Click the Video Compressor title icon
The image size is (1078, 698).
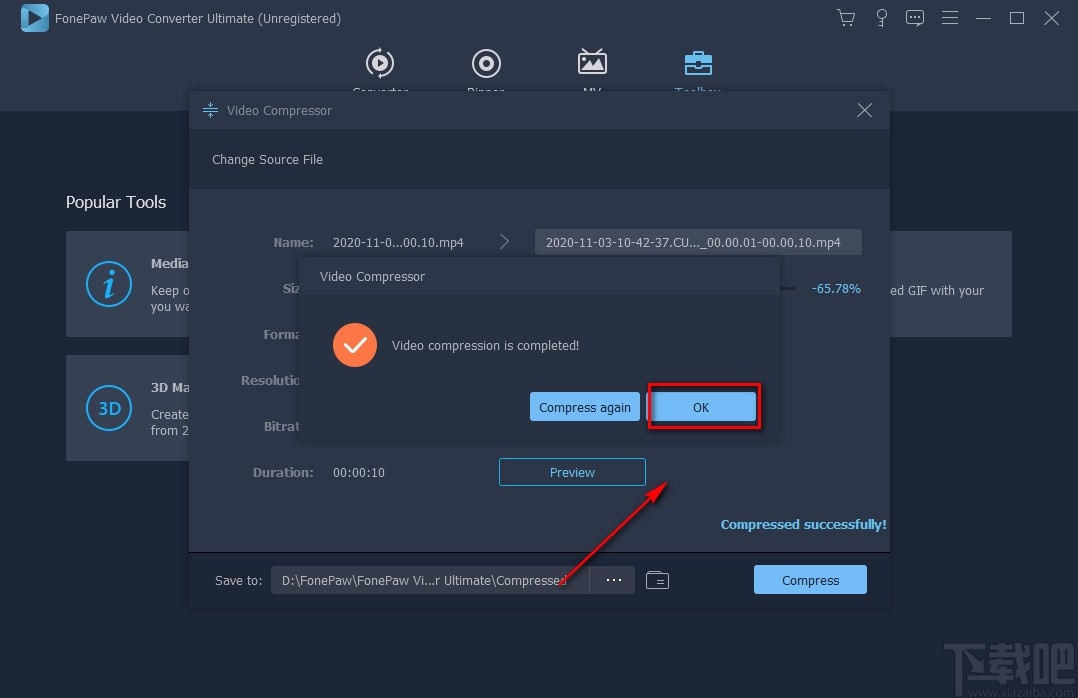point(210,110)
